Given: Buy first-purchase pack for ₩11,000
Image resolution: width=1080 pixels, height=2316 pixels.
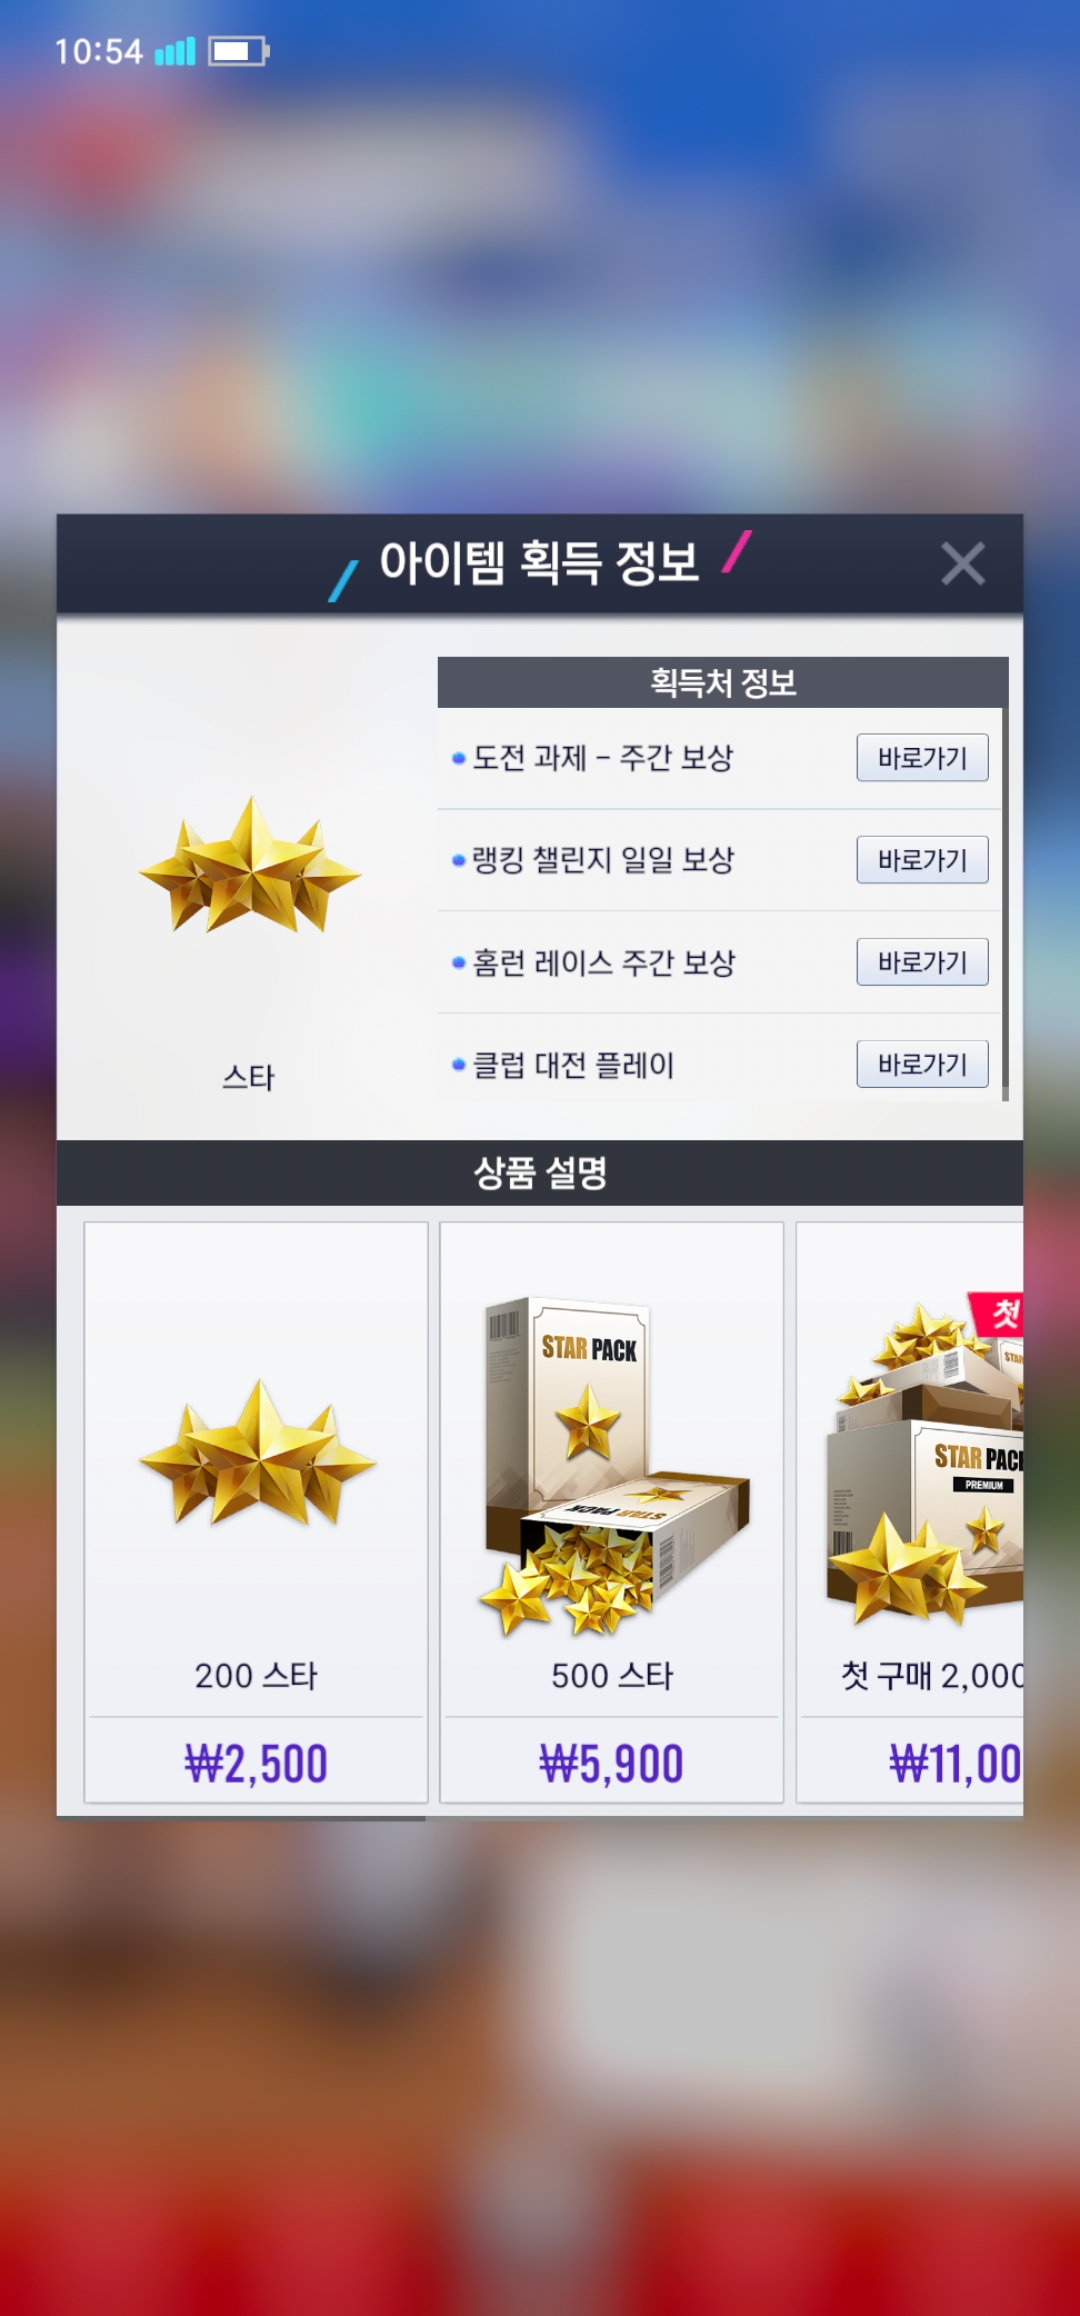Looking at the screenshot, I should coord(955,1763).
